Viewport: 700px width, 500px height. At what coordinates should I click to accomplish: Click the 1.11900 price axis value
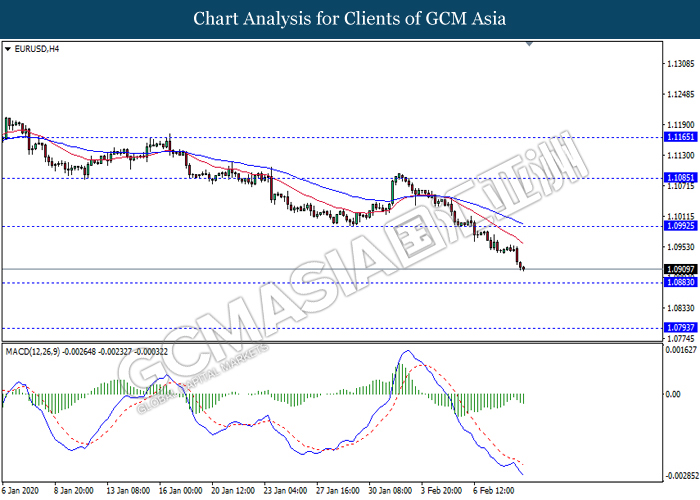[x=680, y=125]
